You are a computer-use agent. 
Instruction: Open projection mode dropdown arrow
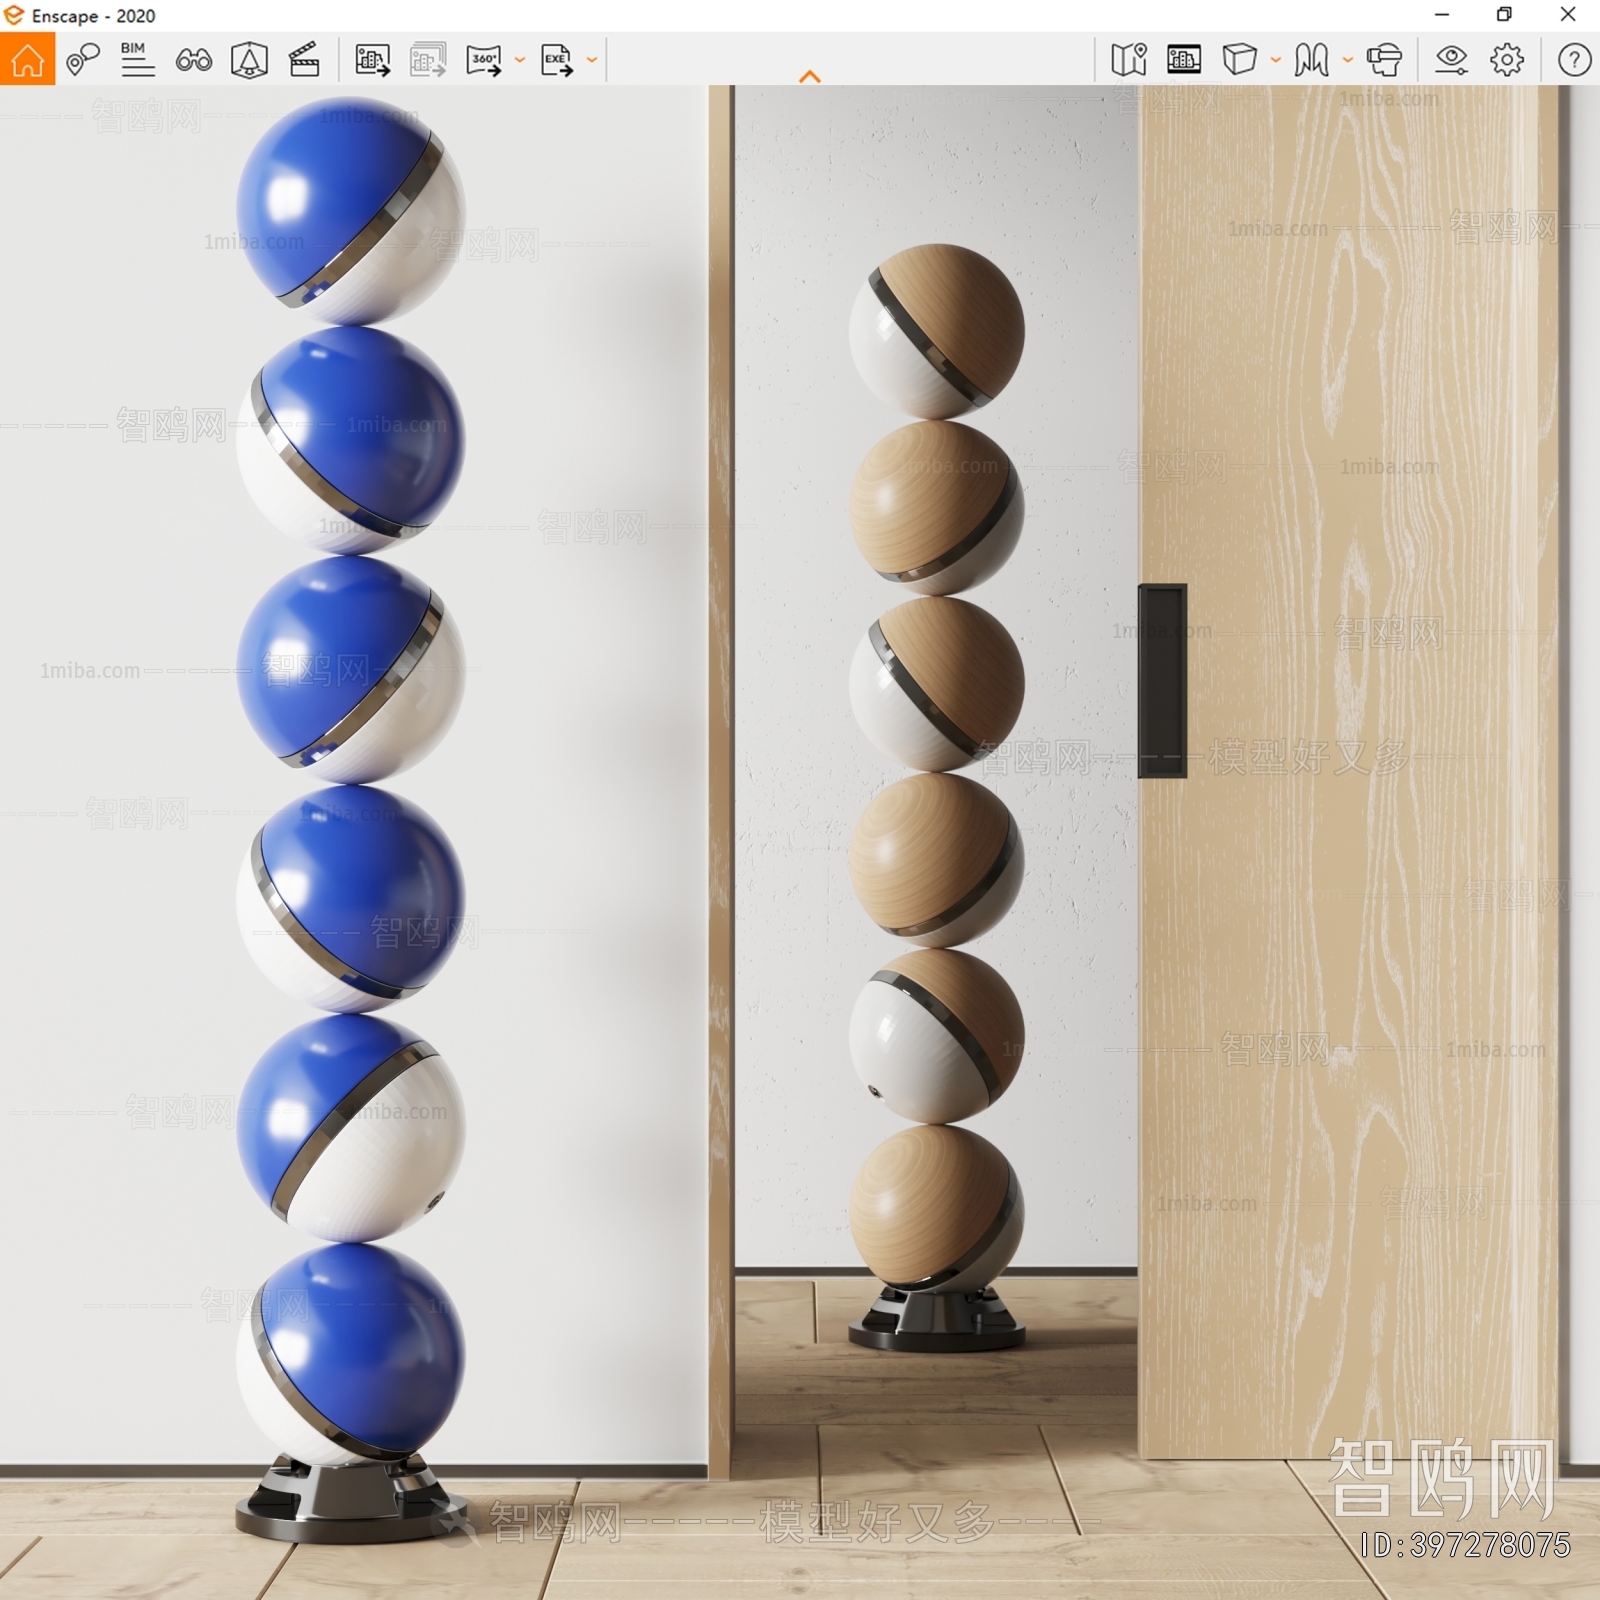(1276, 60)
